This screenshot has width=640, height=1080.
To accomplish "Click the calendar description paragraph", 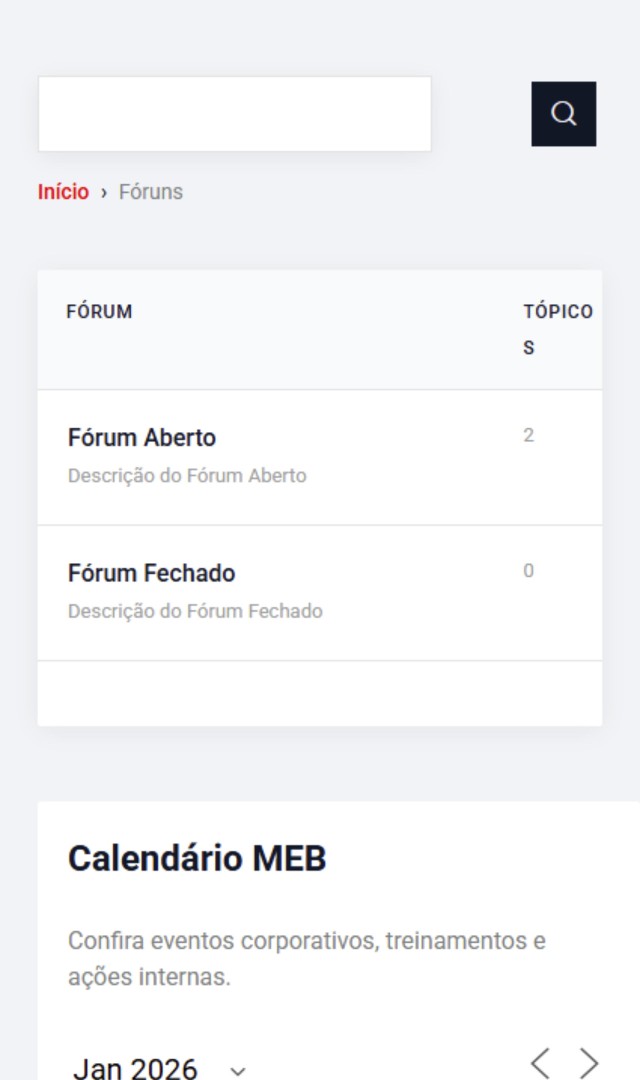I will tap(307, 958).
